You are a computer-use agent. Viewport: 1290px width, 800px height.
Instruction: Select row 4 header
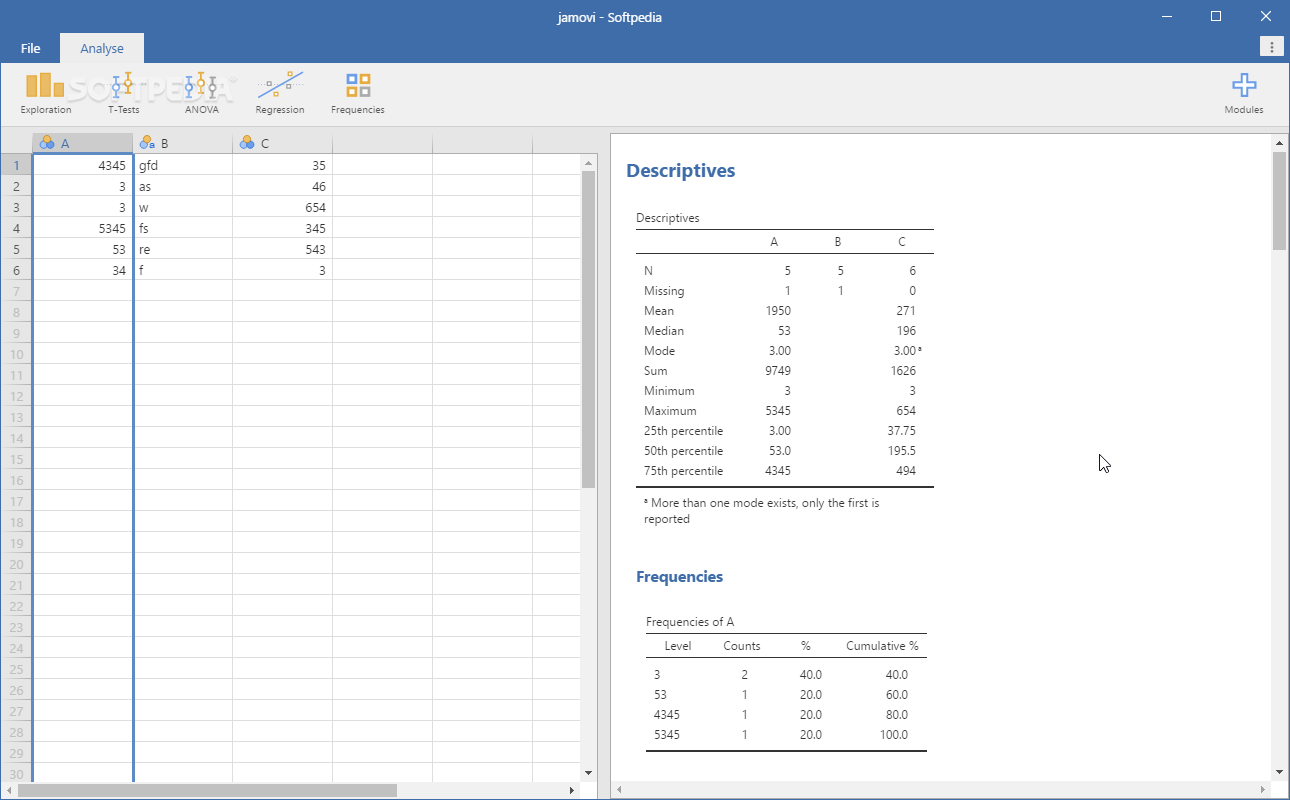(16, 229)
